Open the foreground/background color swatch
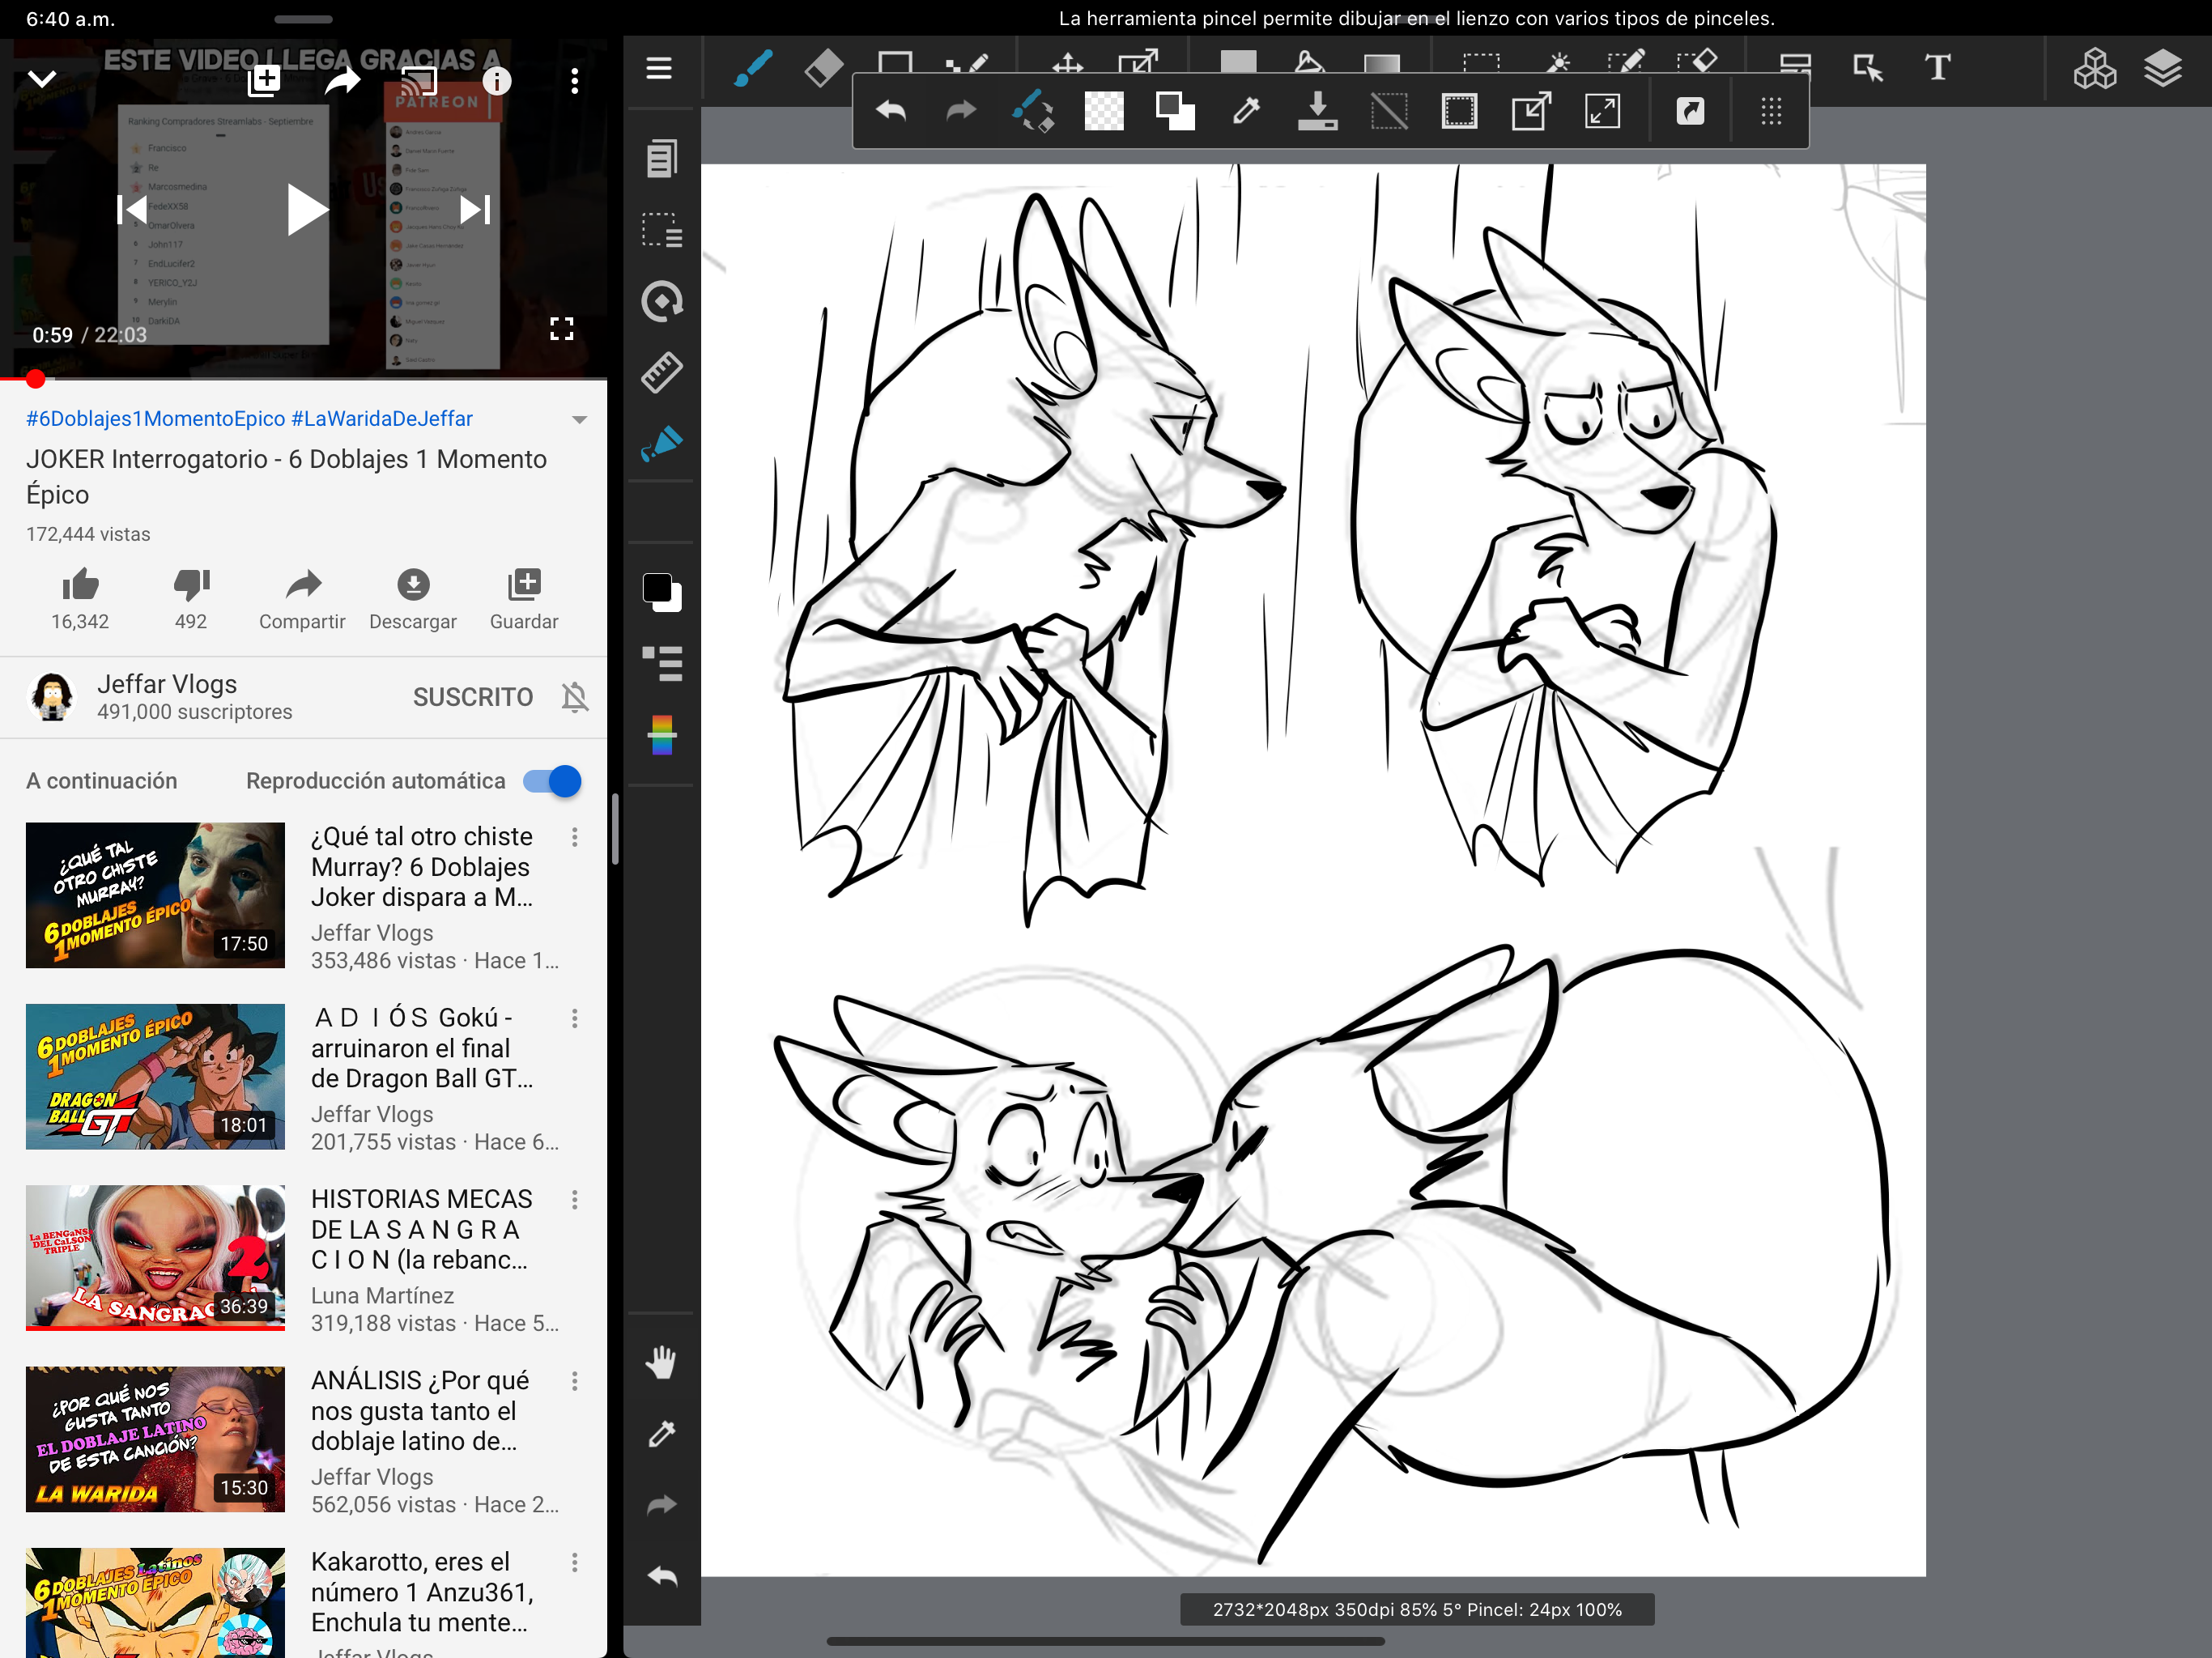2212x1658 pixels. (x=661, y=592)
